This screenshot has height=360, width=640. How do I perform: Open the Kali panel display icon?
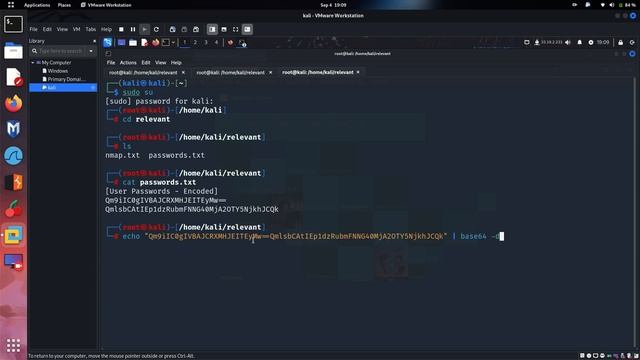click(527, 42)
